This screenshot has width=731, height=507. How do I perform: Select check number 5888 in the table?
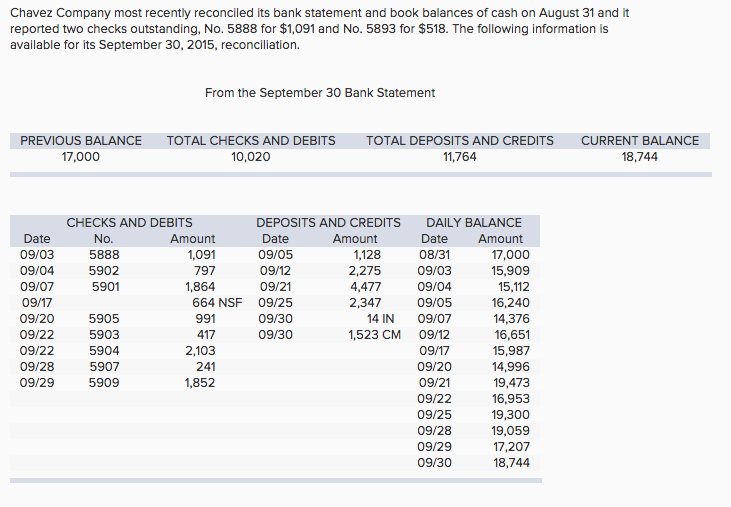click(104, 255)
